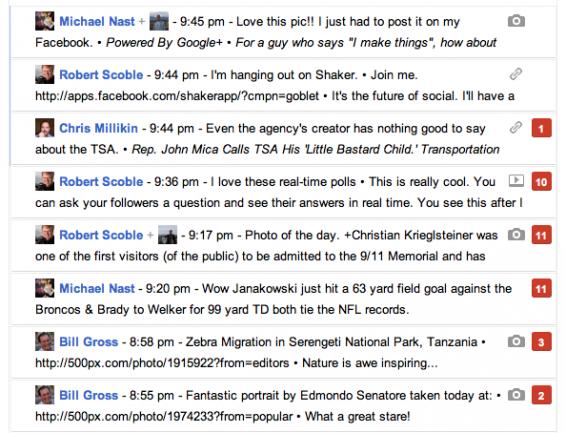The height and width of the screenshot is (433, 566).
Task: Click Bill Gross avatar on 8:55 pm post
Action: (x=45, y=395)
